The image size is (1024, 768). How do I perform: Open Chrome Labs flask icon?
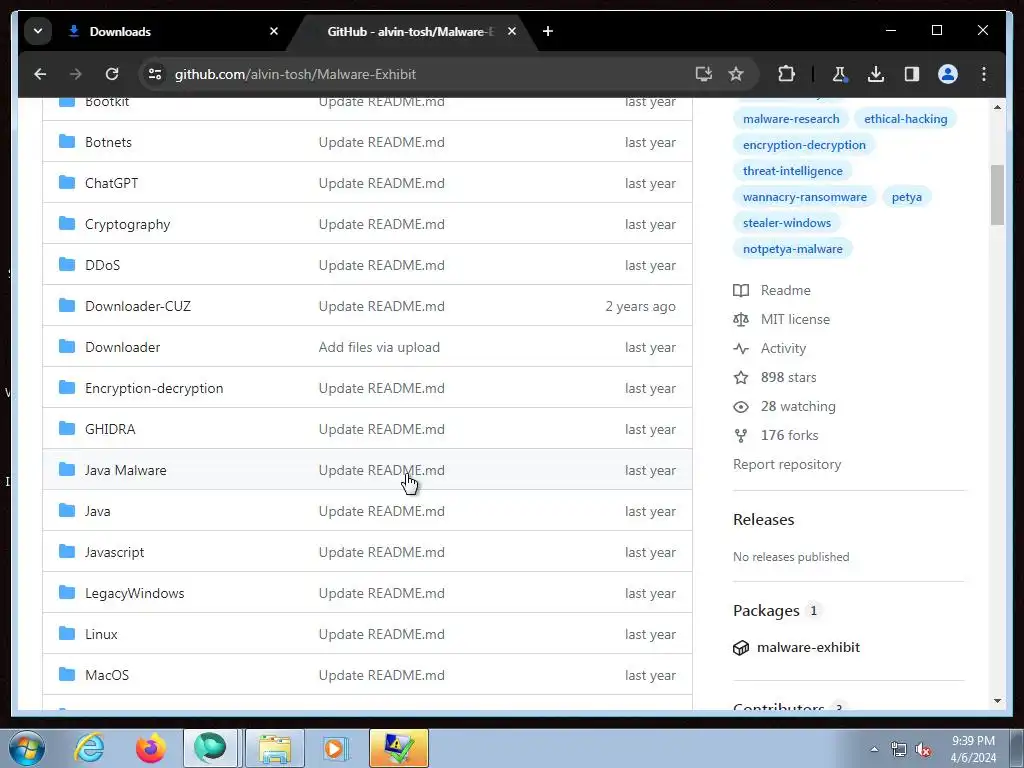(x=839, y=74)
